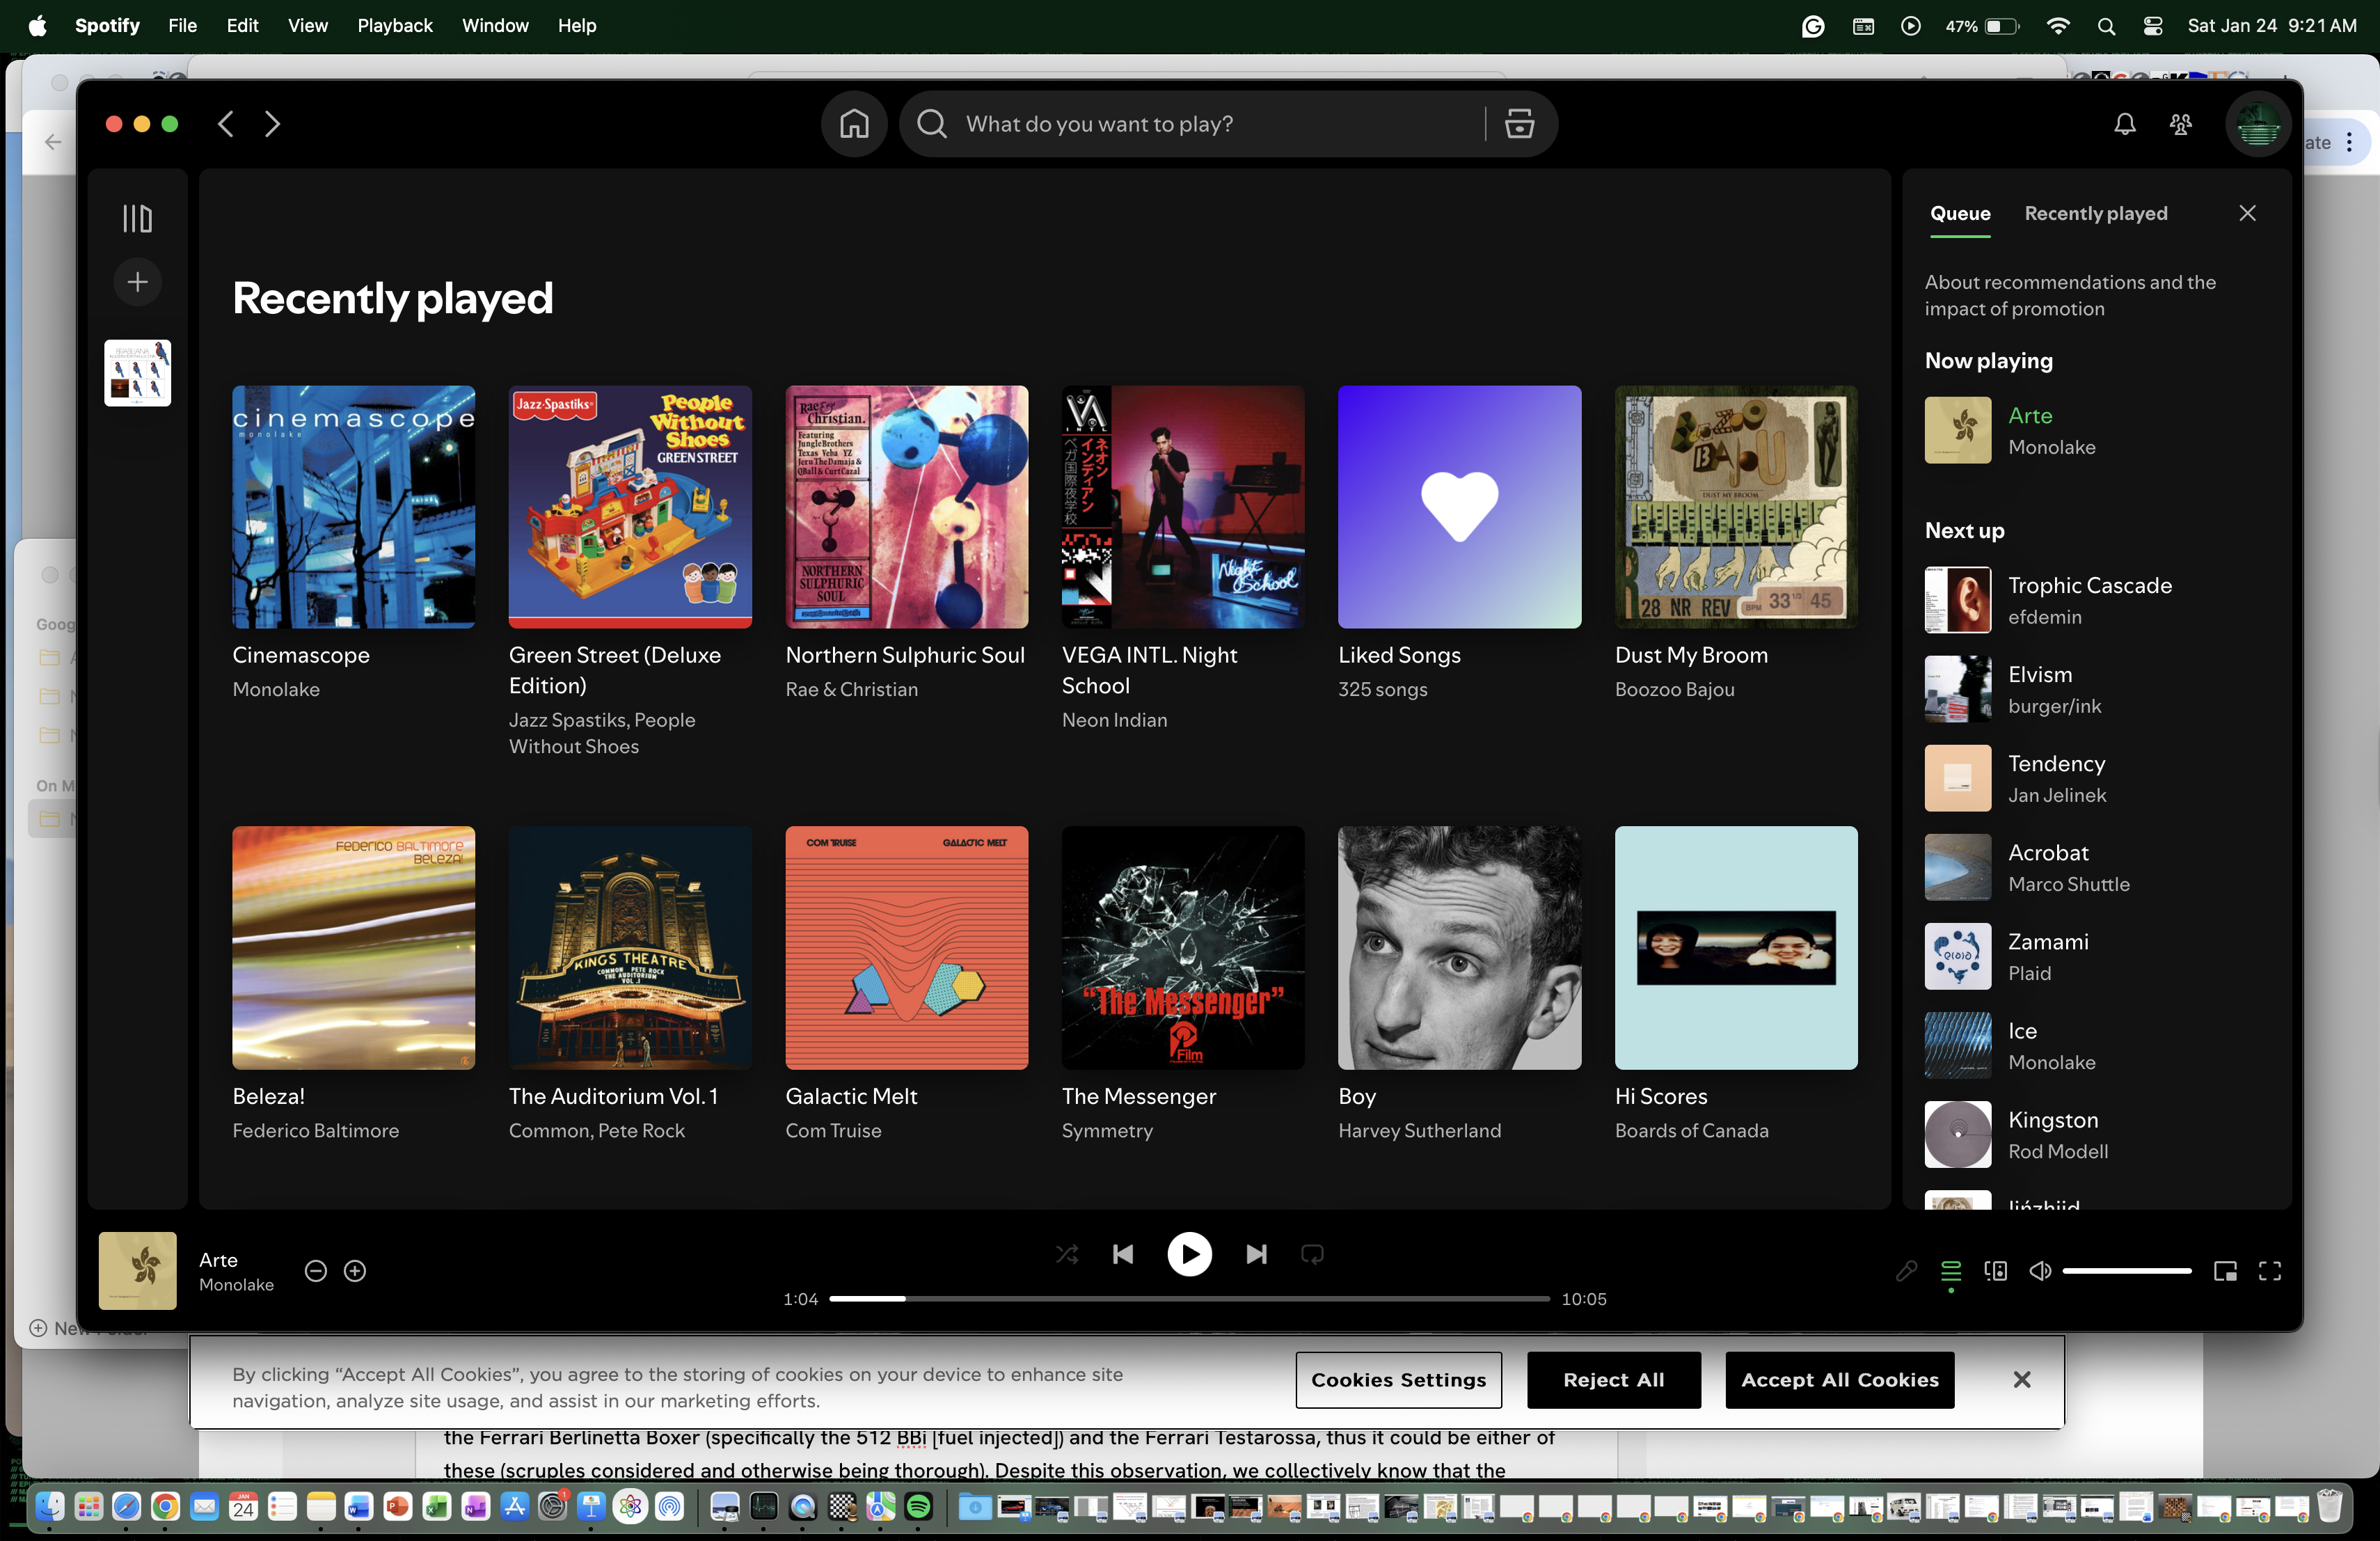The width and height of the screenshot is (2380, 1541).
Task: Switch to the Queue tab
Action: click(x=1960, y=213)
